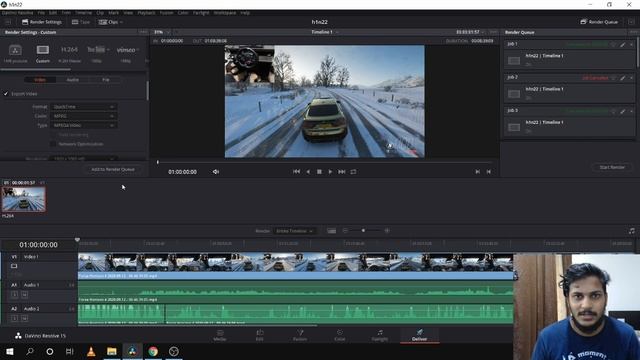Zoom in timeline with plus icon

click(387, 231)
